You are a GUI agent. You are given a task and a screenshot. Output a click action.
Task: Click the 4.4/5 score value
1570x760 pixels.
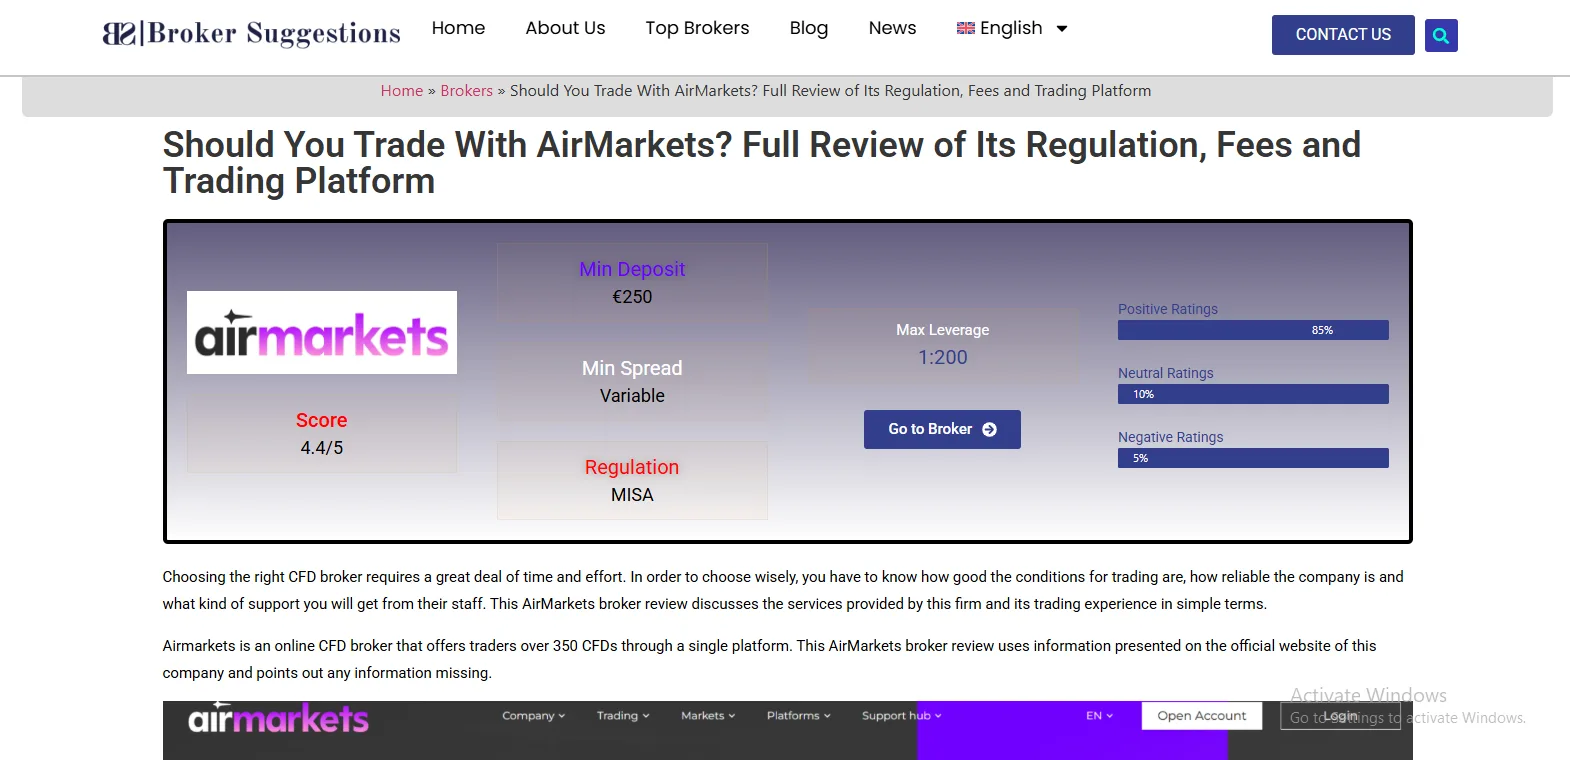[322, 448]
